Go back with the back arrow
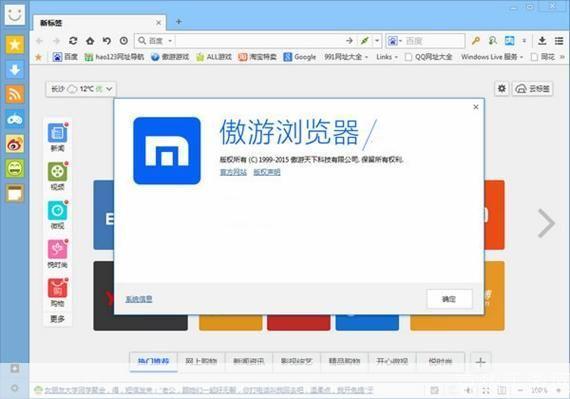 pyautogui.click(x=39, y=41)
